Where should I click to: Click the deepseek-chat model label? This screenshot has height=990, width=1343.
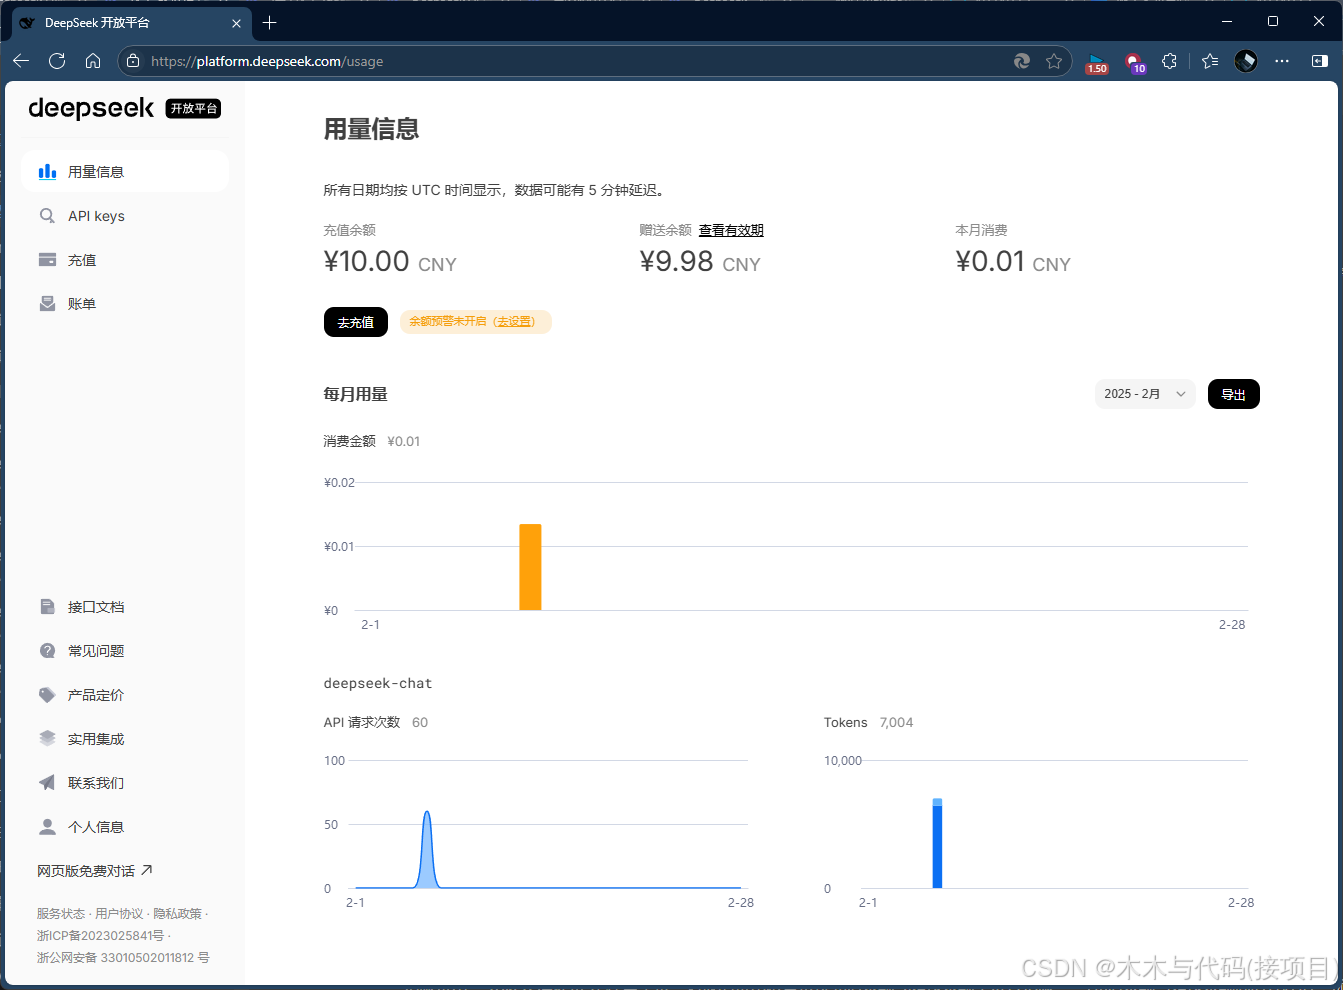coord(378,684)
